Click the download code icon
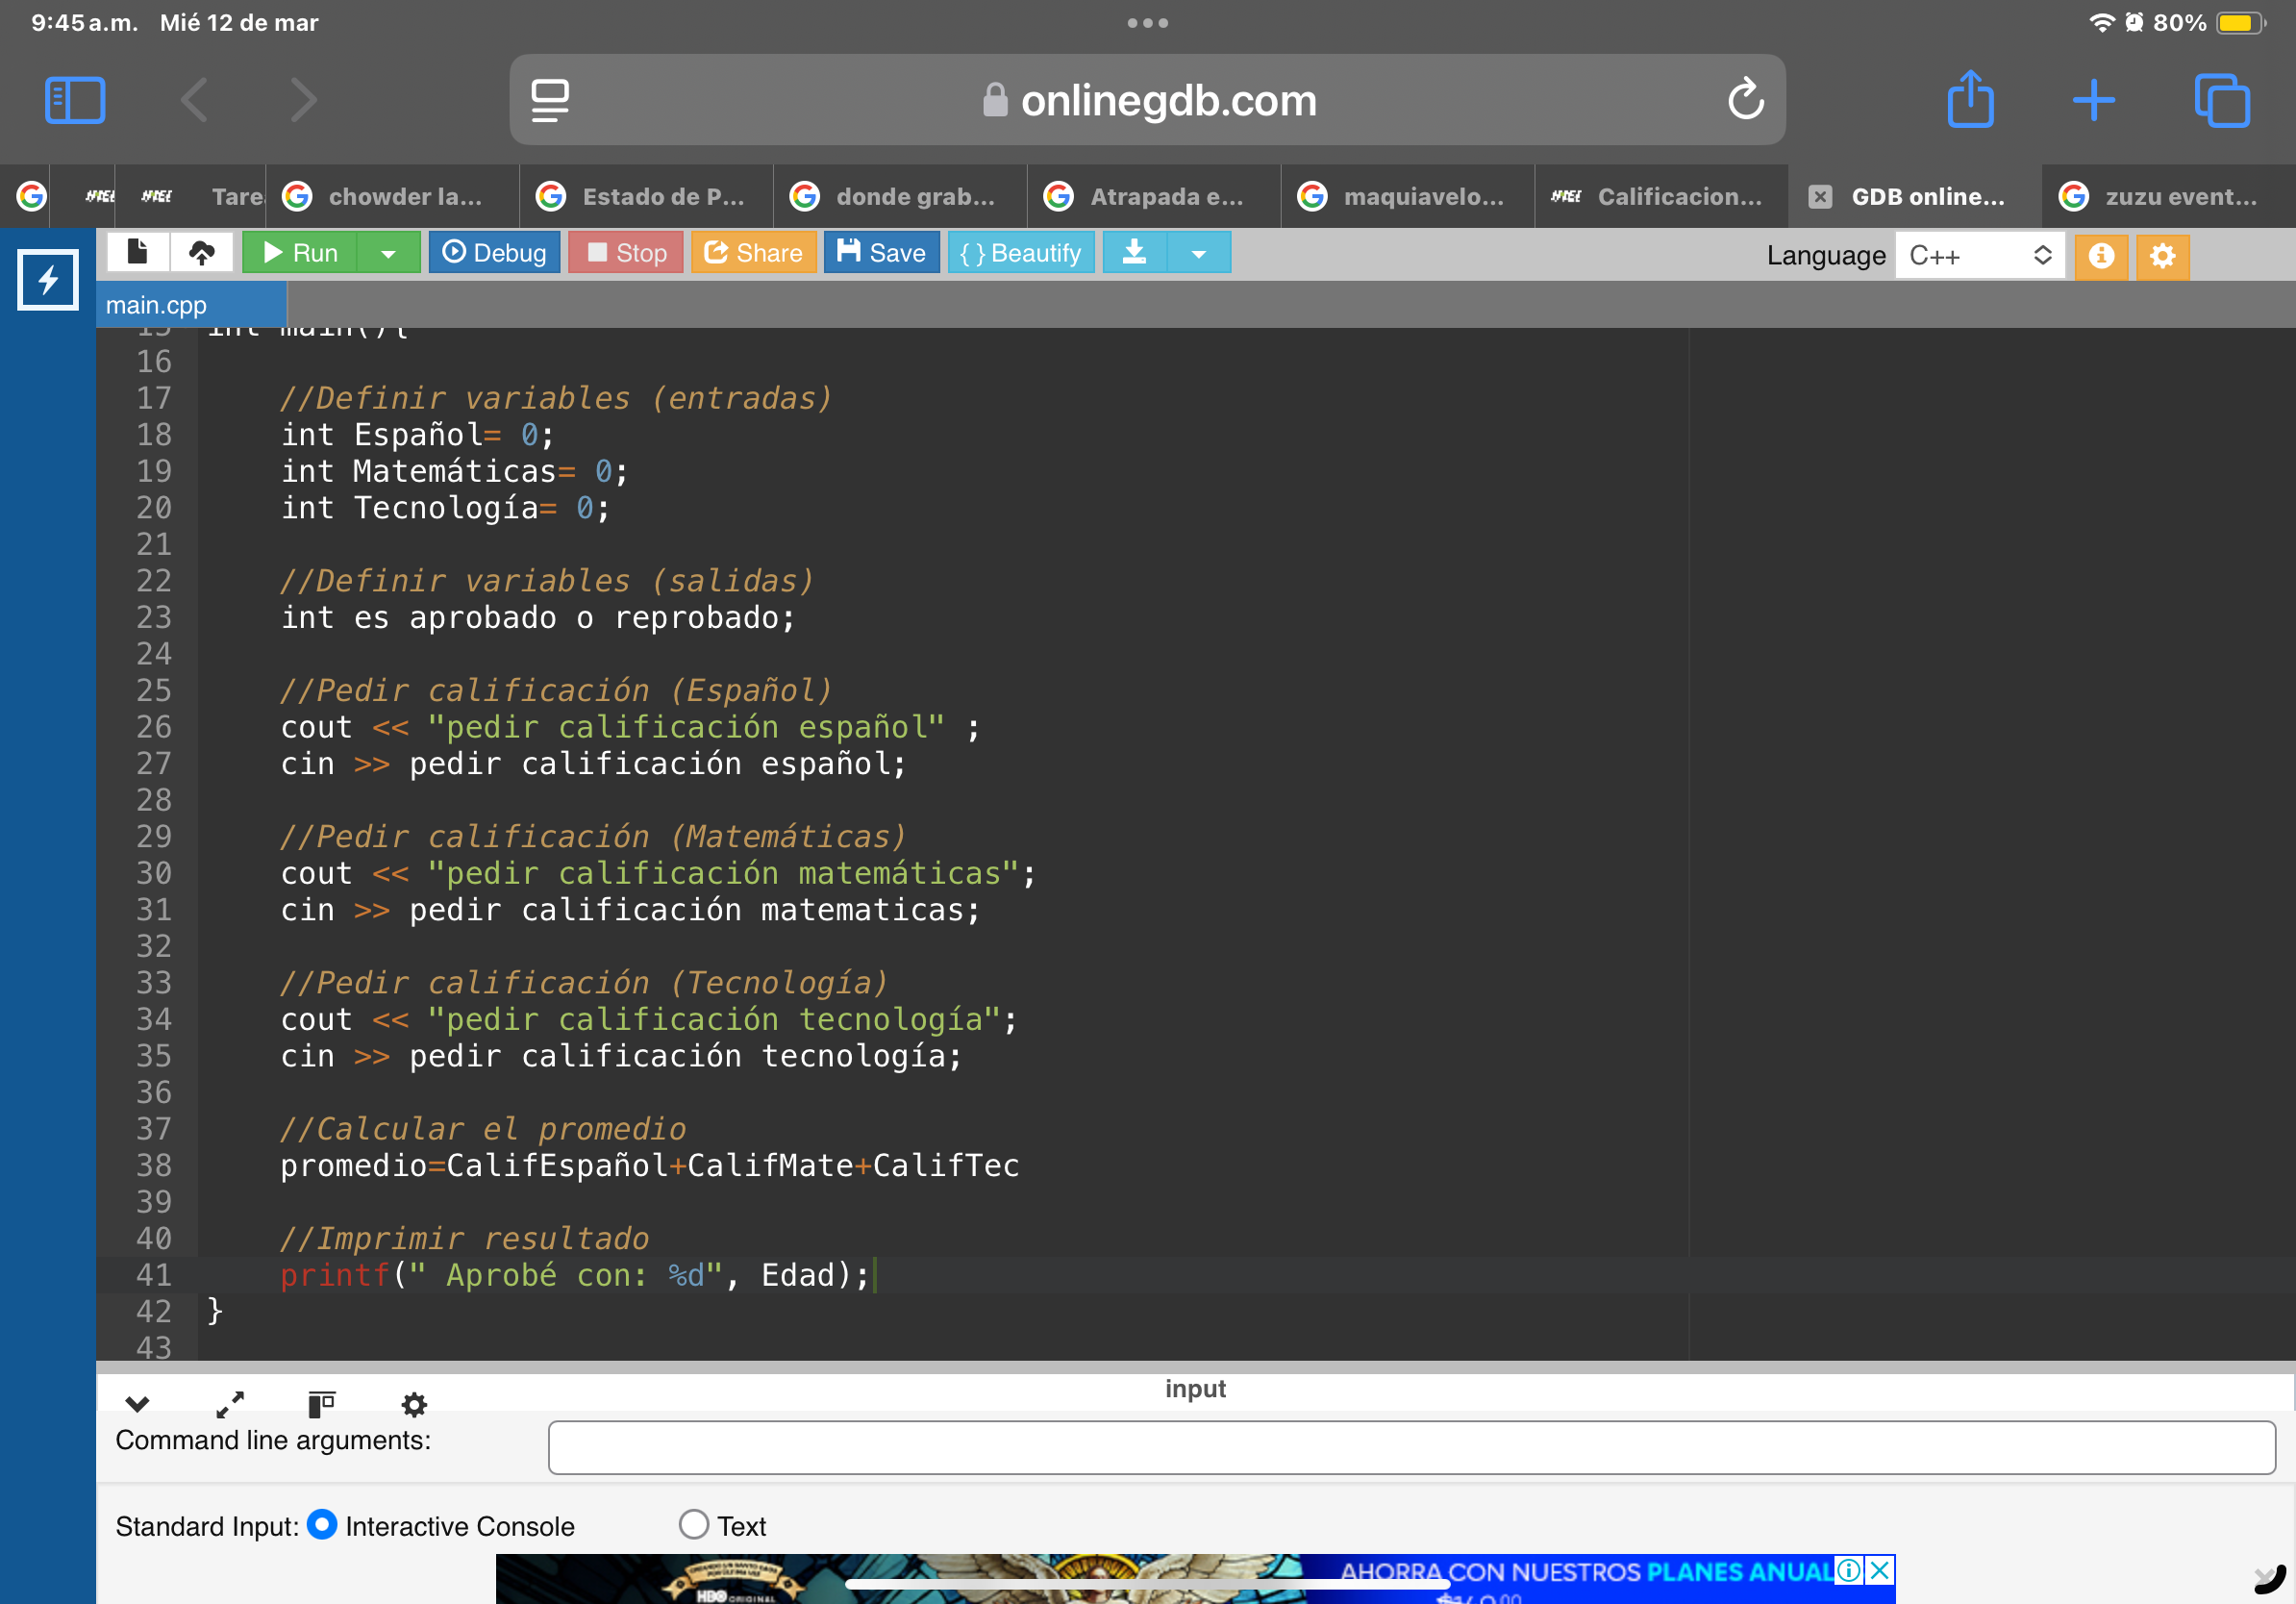2296x1604 pixels. tap(1134, 252)
